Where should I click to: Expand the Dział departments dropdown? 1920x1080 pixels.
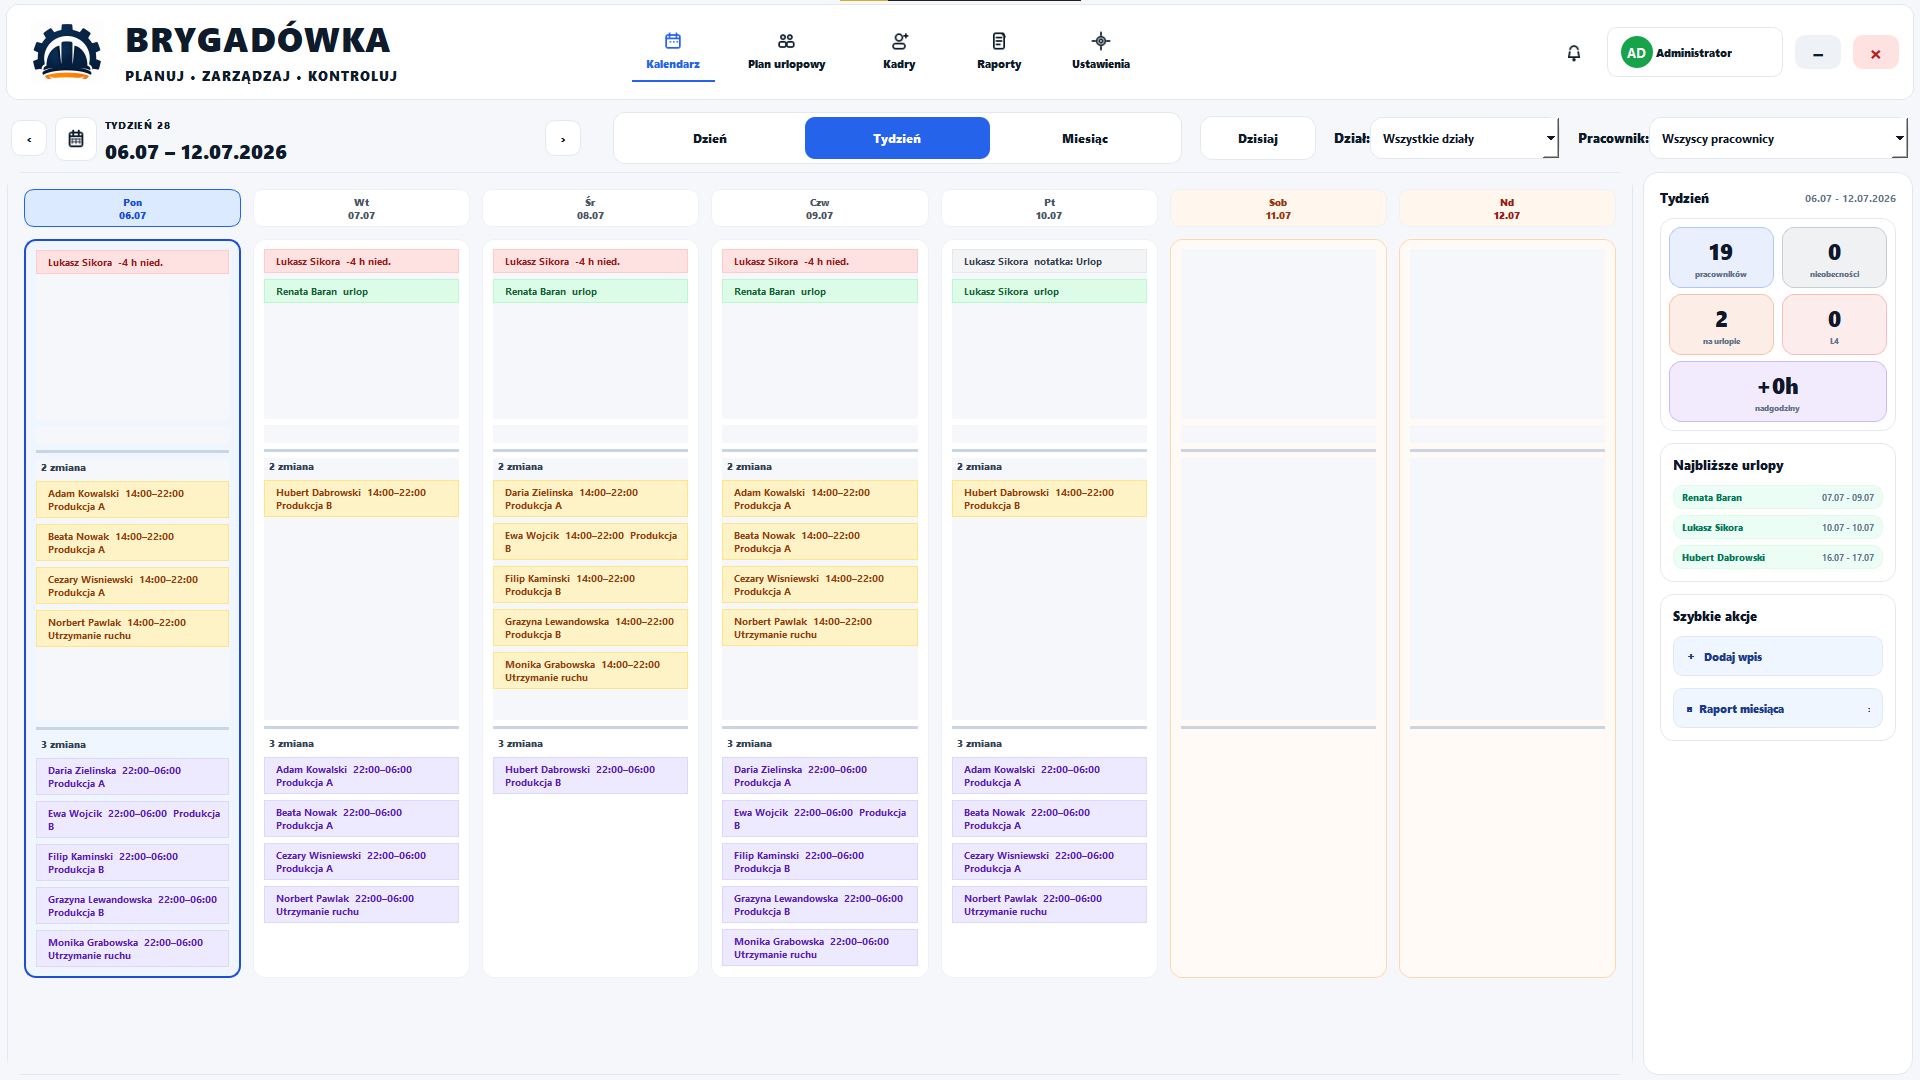[1465, 138]
